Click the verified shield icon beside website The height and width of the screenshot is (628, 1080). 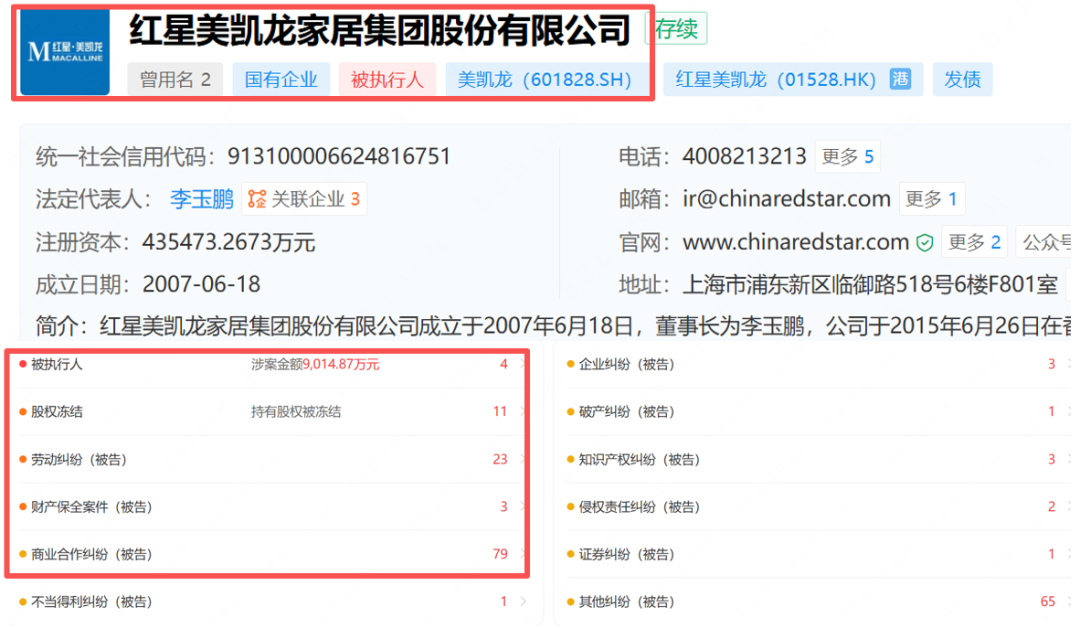click(924, 242)
